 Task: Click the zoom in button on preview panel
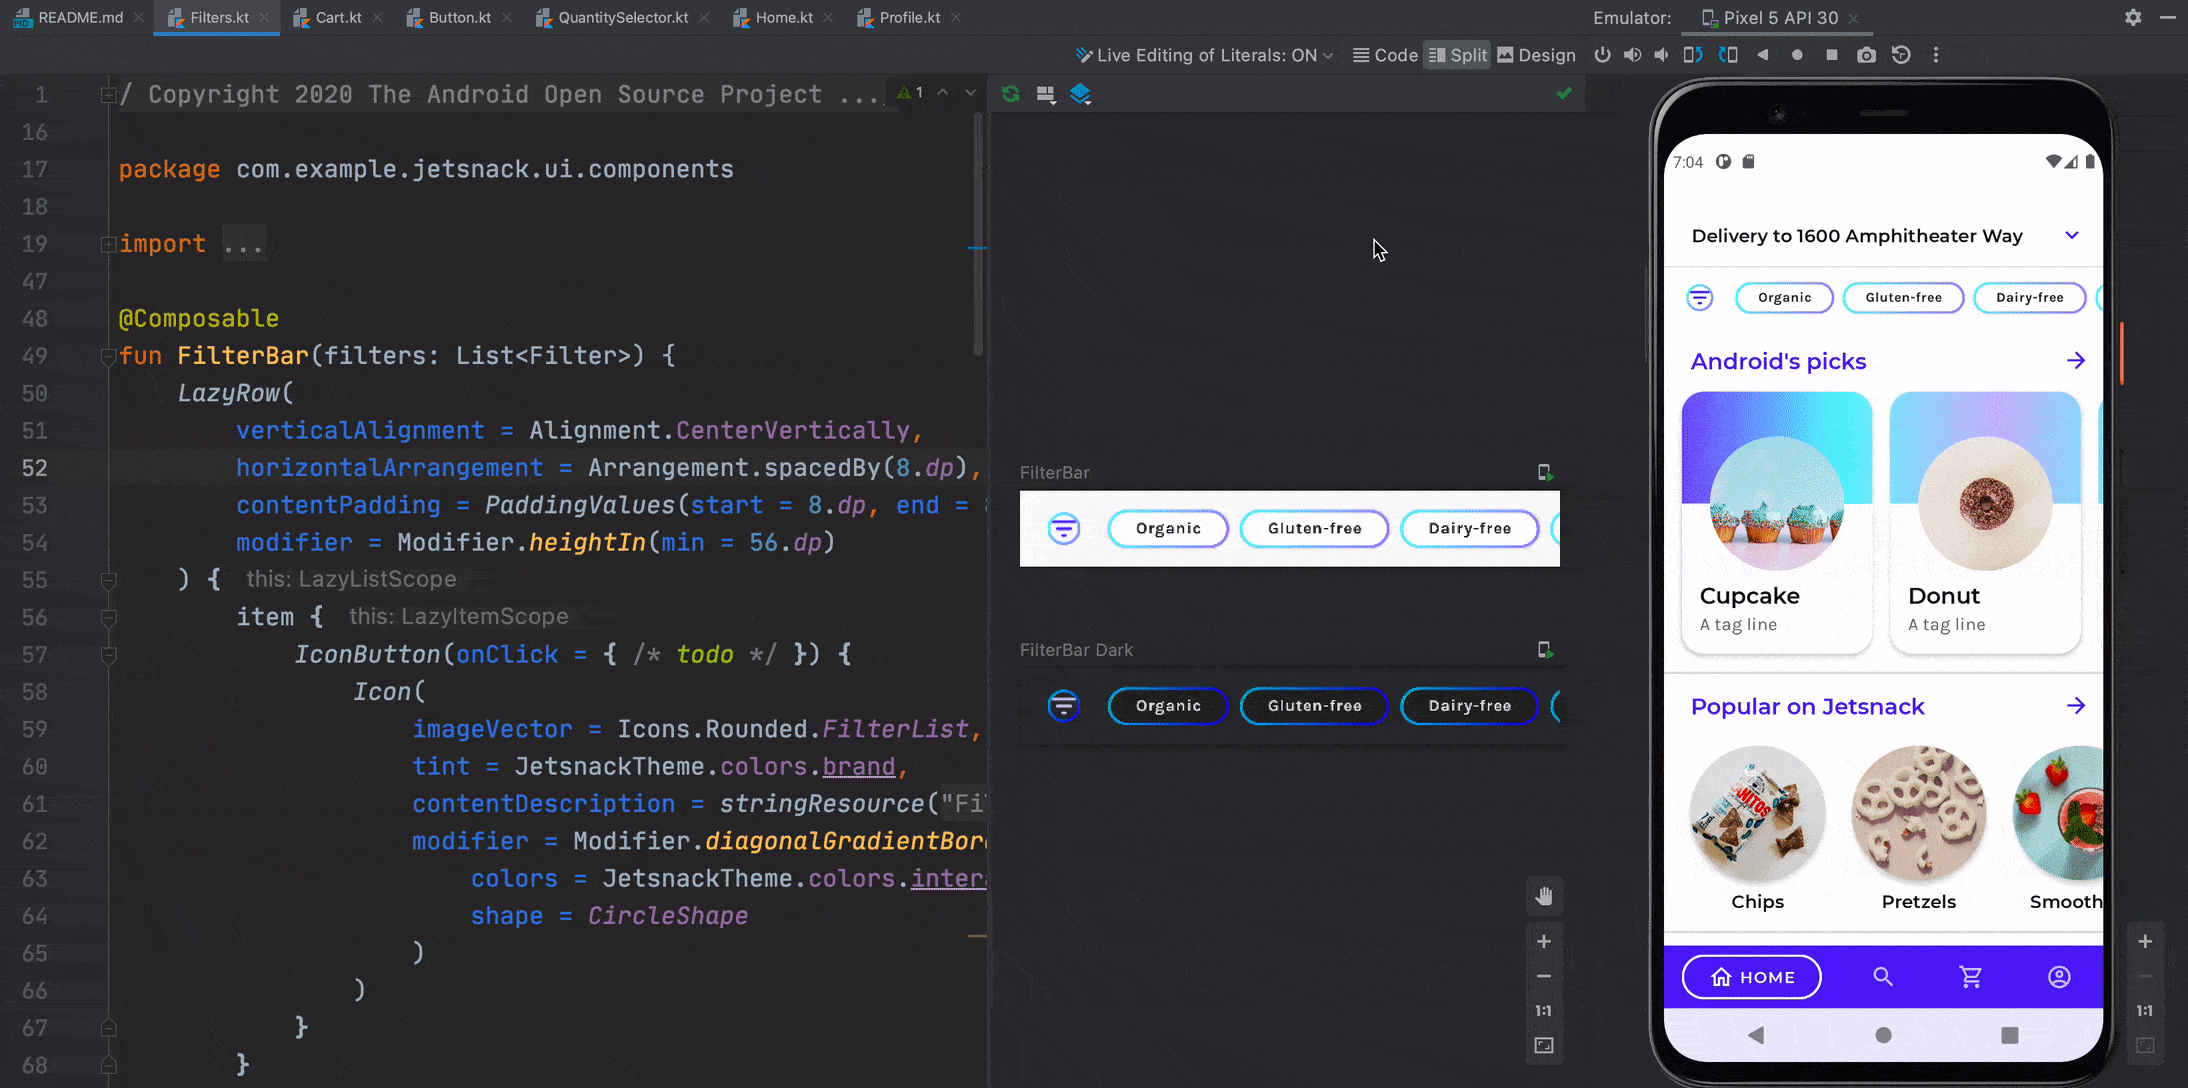pyautogui.click(x=1545, y=940)
